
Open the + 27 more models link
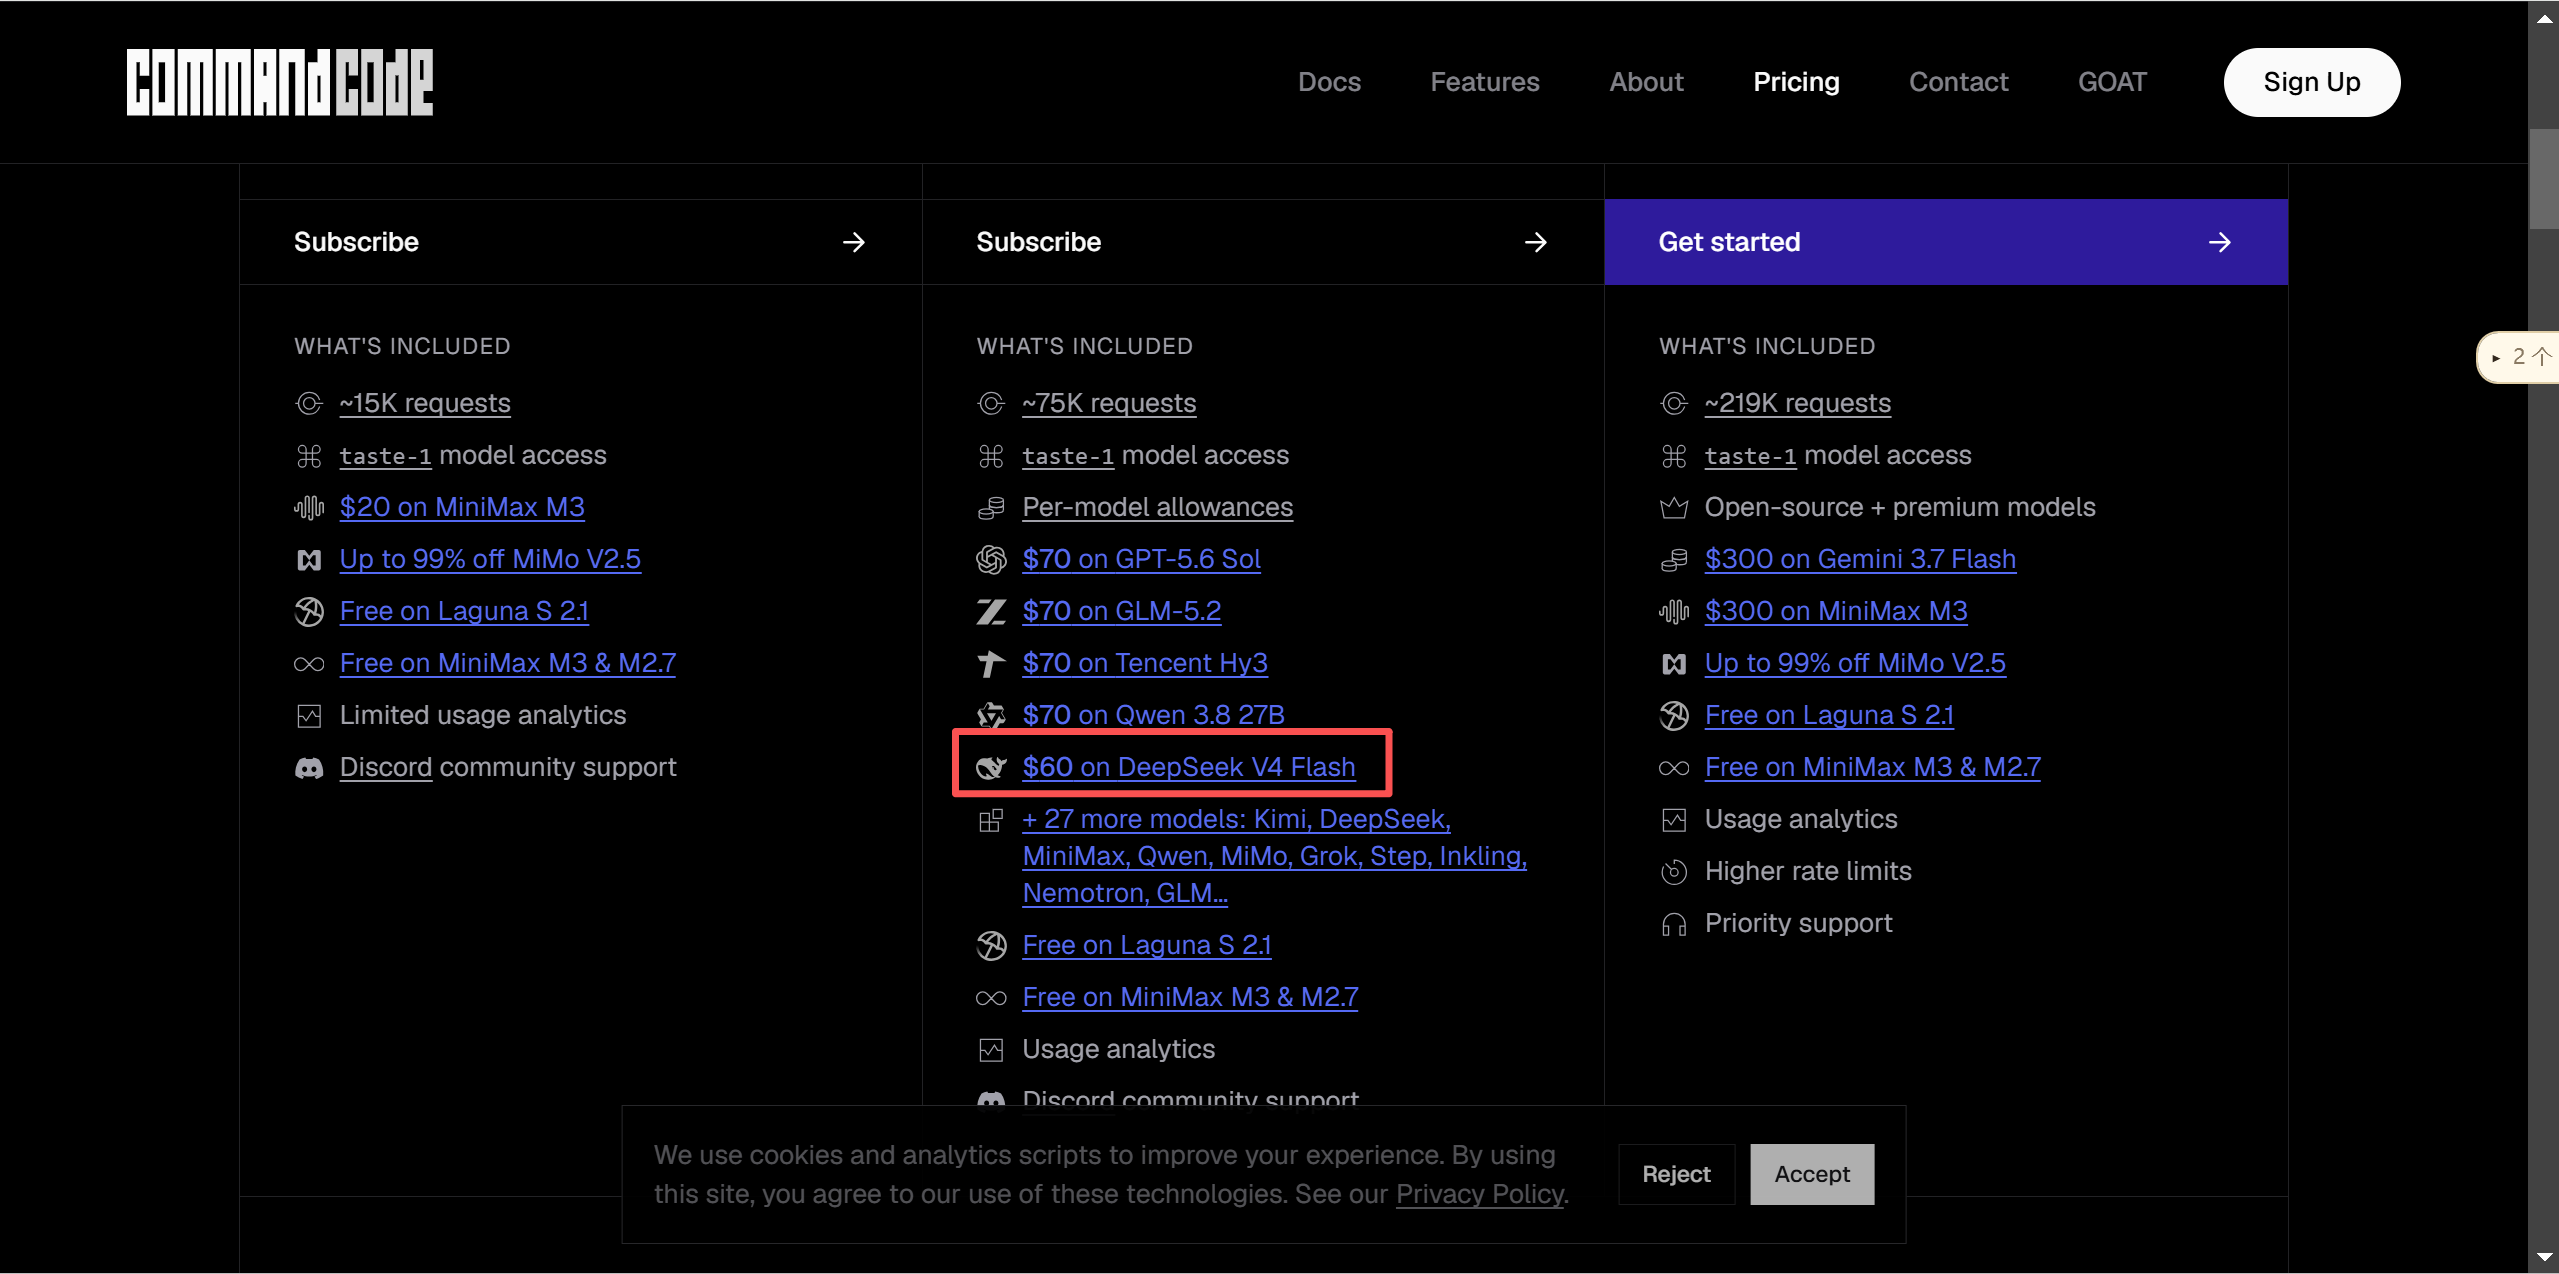(x=1274, y=856)
